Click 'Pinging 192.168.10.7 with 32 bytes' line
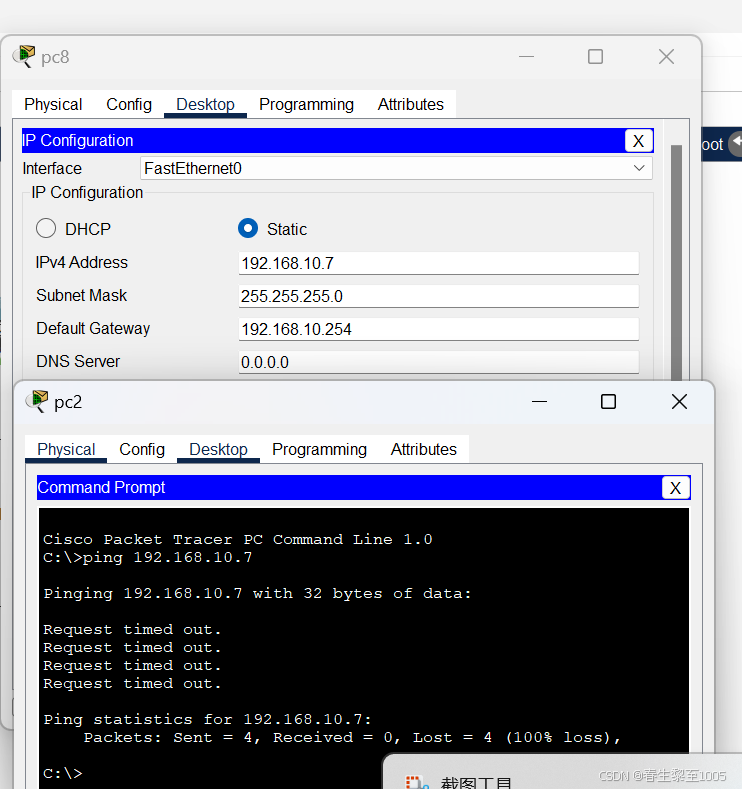This screenshot has height=789, width=742. (x=257, y=594)
